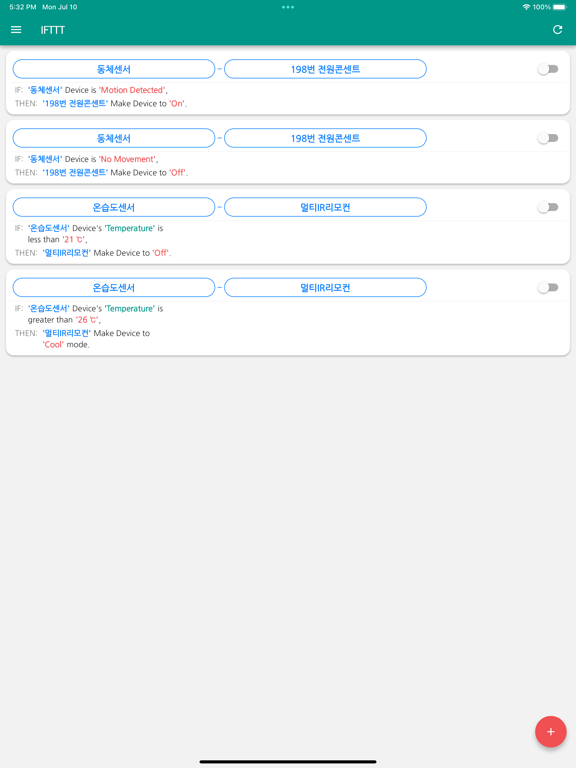
Task: Click the 'No Movement' condition text
Action: point(127,159)
